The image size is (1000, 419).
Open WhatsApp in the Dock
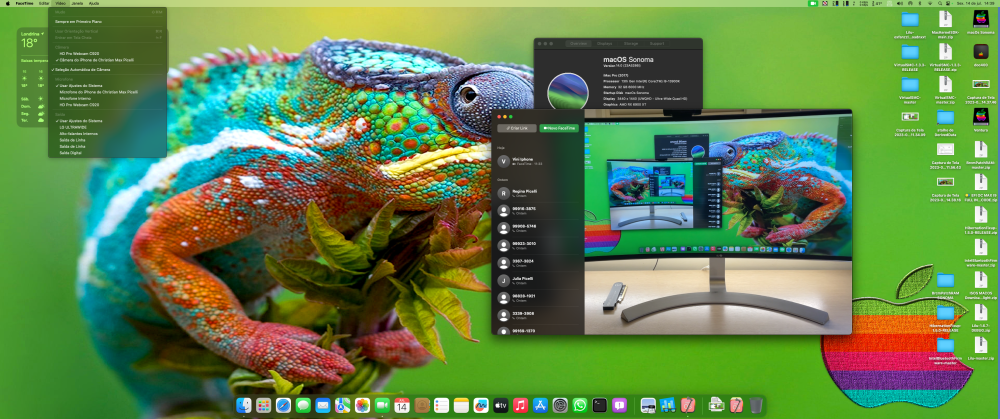(580, 405)
